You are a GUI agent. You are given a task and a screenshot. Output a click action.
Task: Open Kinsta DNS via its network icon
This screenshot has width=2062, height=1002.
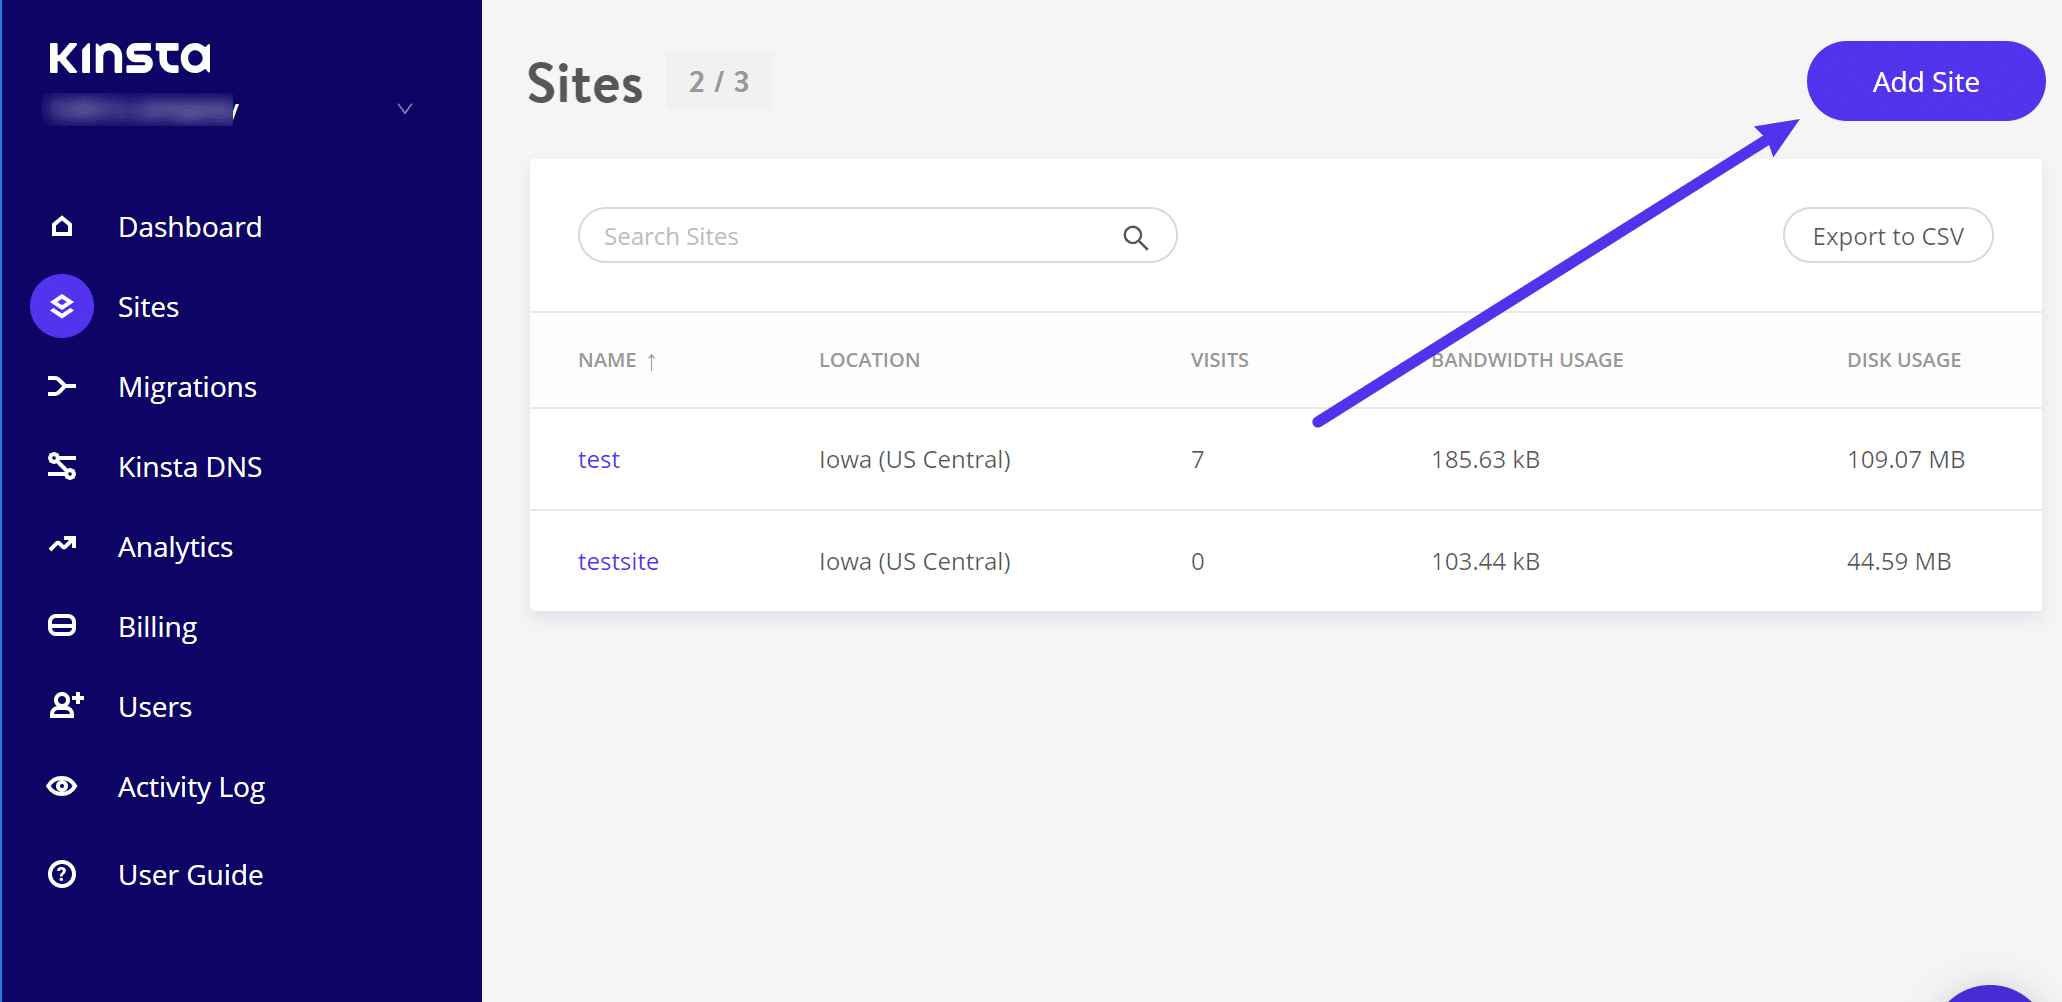point(61,466)
